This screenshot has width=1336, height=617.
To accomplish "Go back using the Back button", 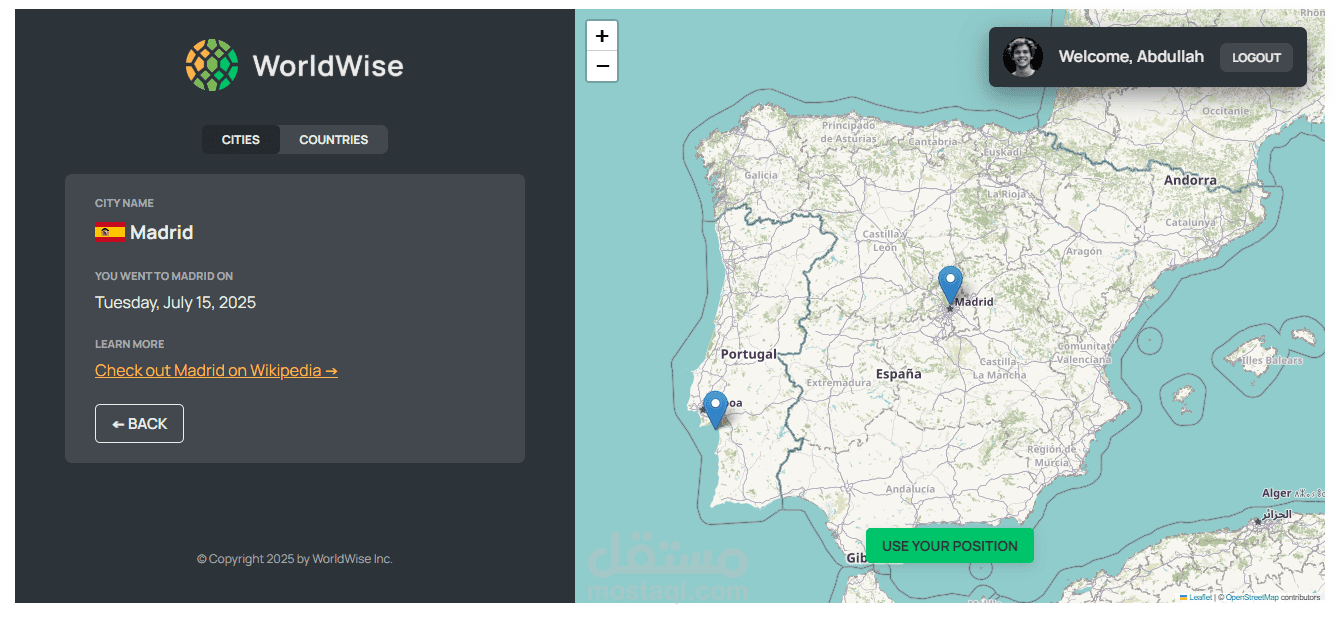I will pyautogui.click(x=139, y=423).
